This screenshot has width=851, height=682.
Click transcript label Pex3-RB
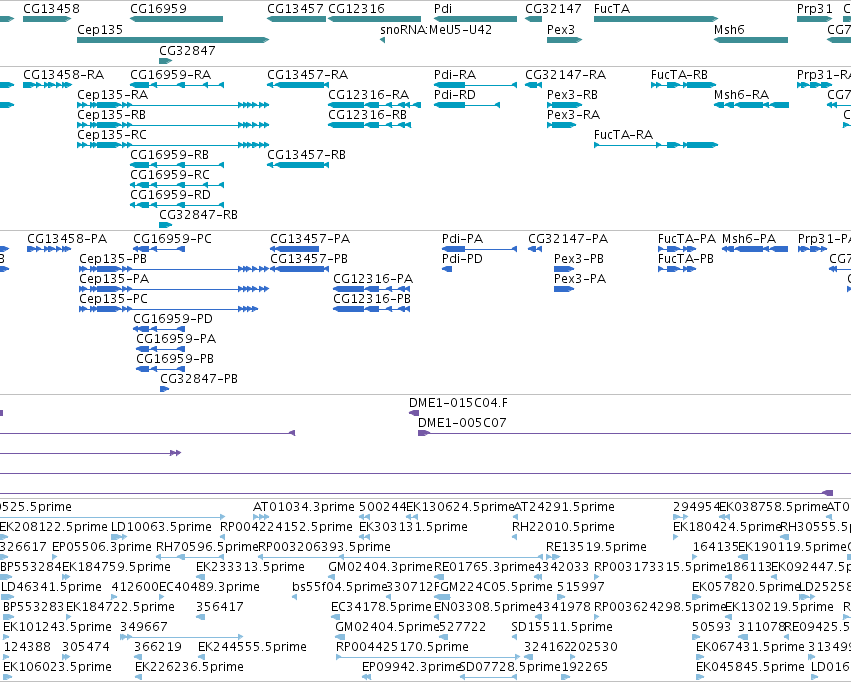pyautogui.click(x=572, y=94)
